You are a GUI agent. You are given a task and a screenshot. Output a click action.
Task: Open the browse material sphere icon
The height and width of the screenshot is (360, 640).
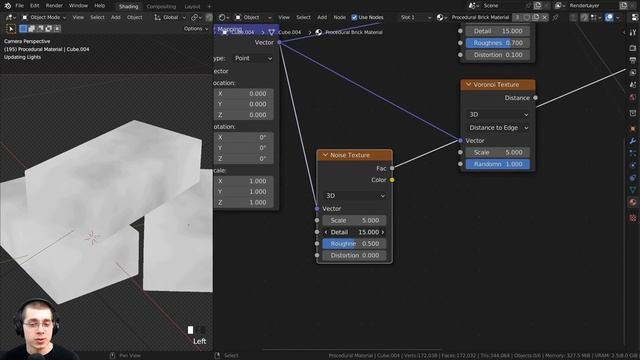click(441, 17)
